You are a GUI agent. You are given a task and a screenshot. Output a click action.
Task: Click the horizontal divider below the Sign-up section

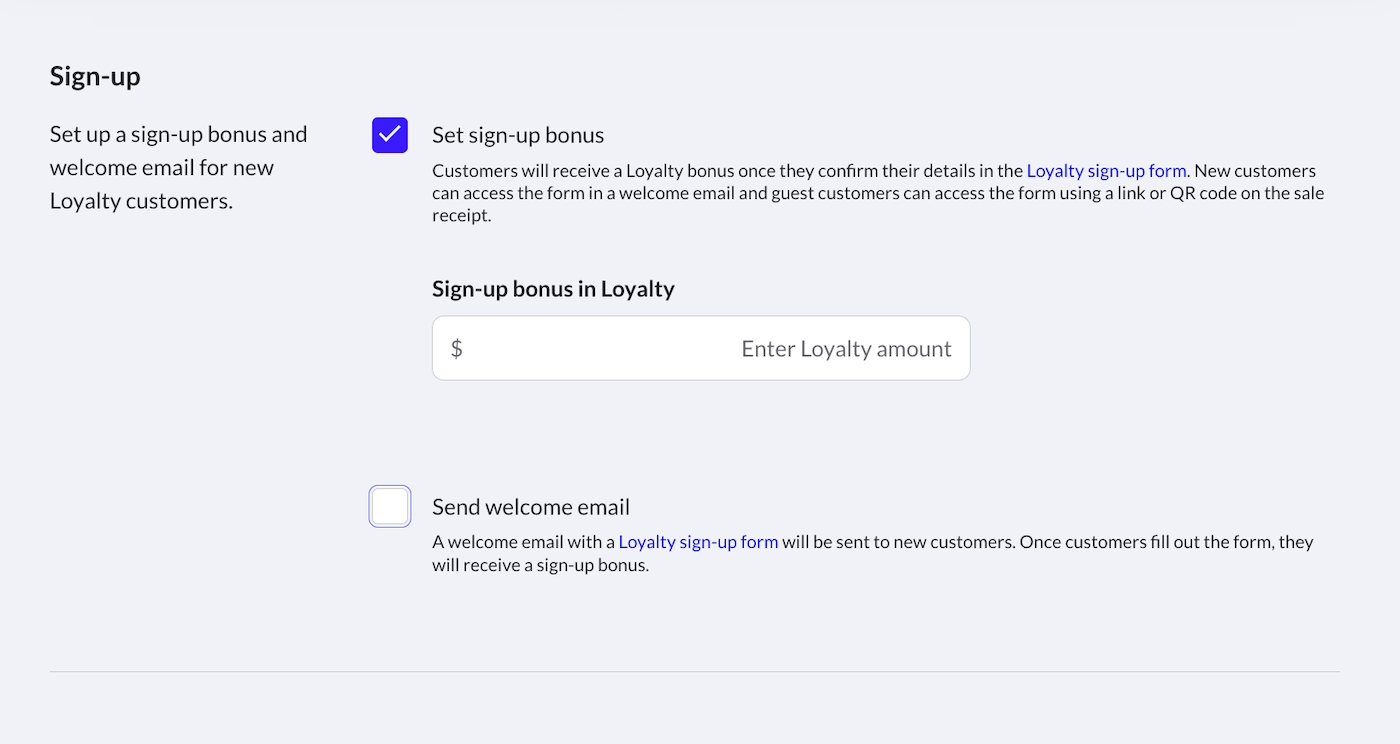(x=695, y=672)
